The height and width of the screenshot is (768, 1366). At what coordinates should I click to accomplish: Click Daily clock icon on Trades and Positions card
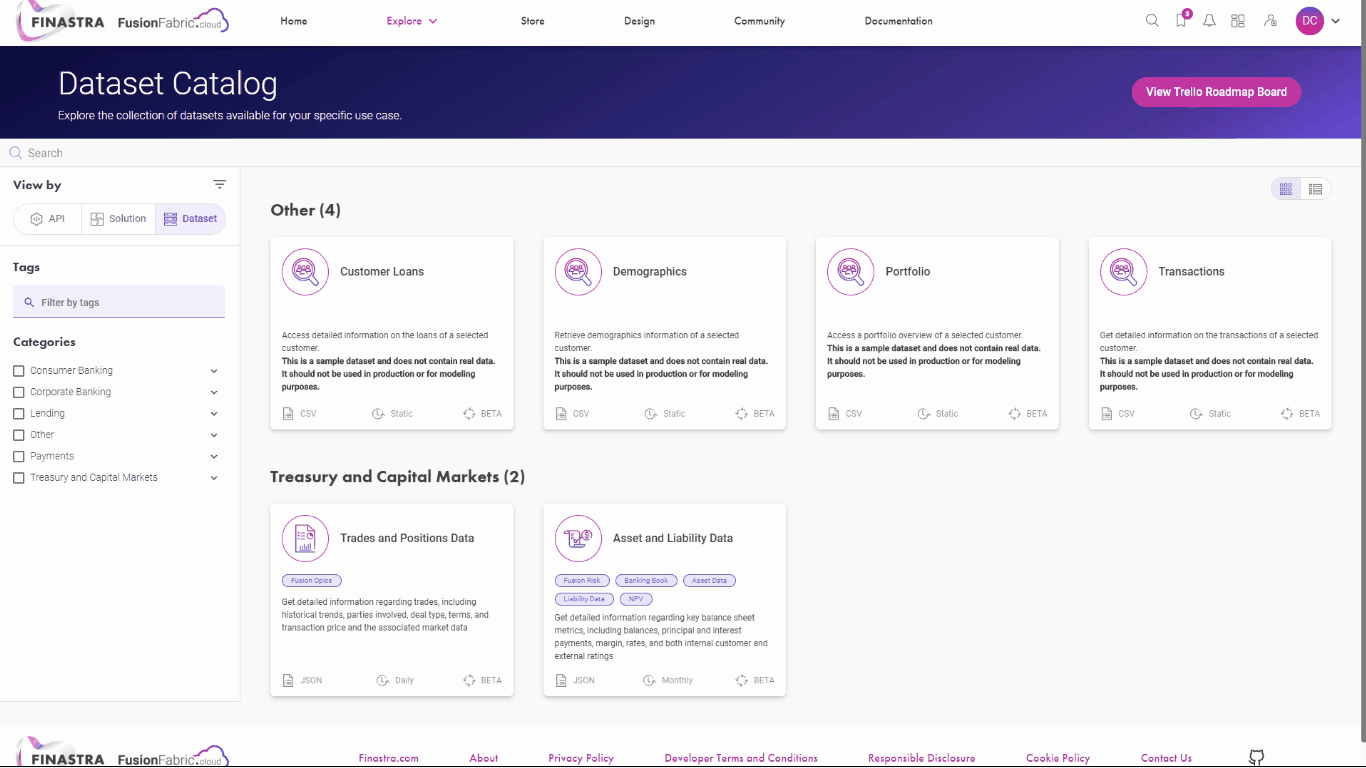coord(382,680)
